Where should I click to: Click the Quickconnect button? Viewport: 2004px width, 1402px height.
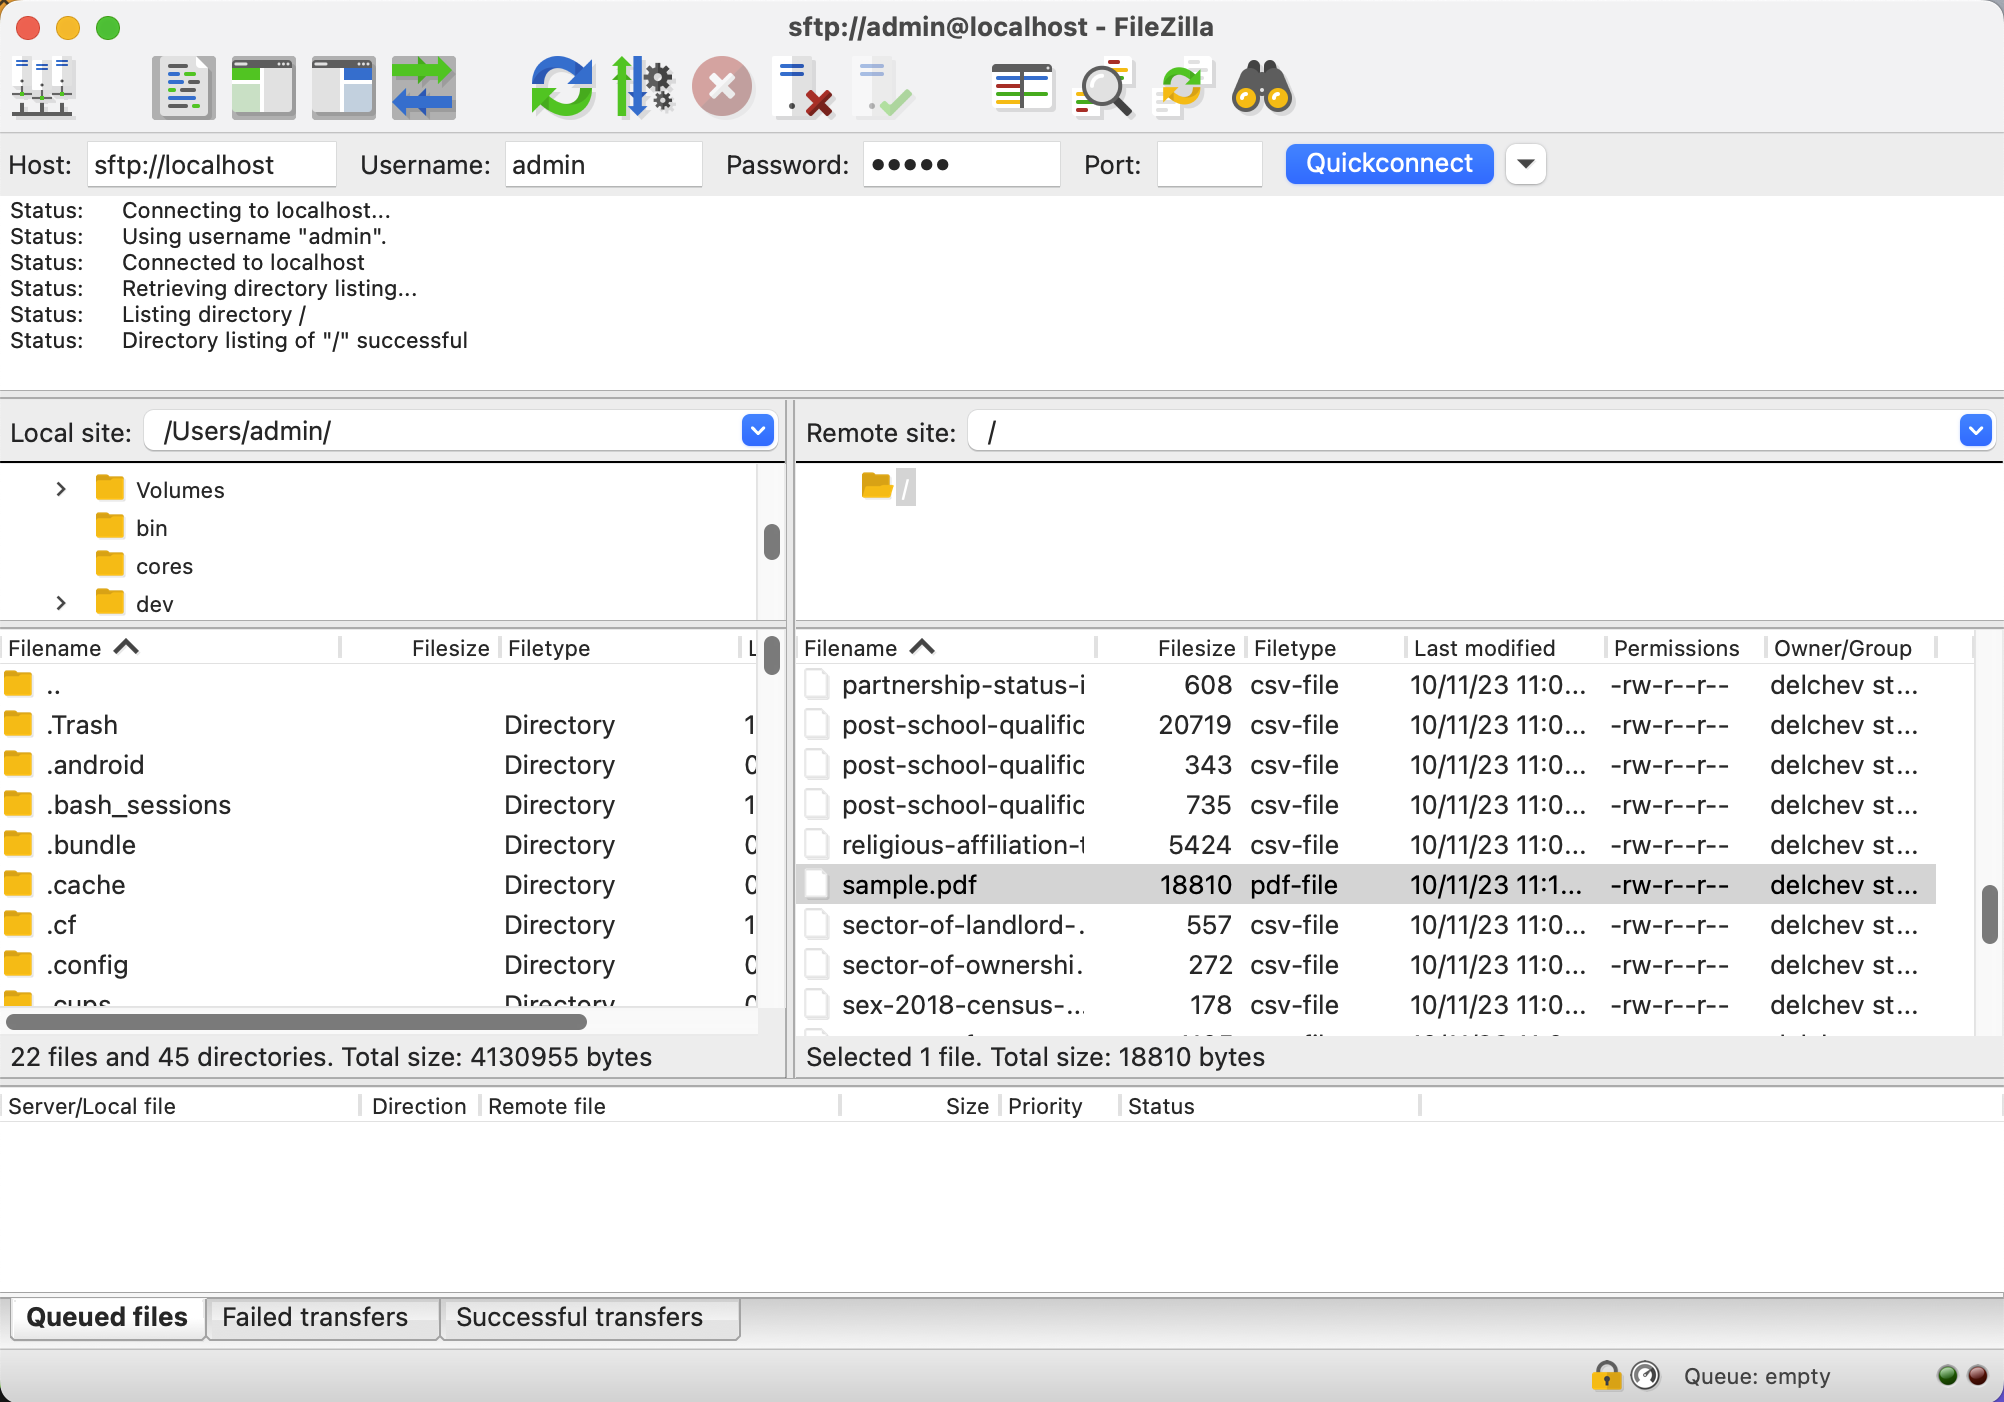(1389, 164)
